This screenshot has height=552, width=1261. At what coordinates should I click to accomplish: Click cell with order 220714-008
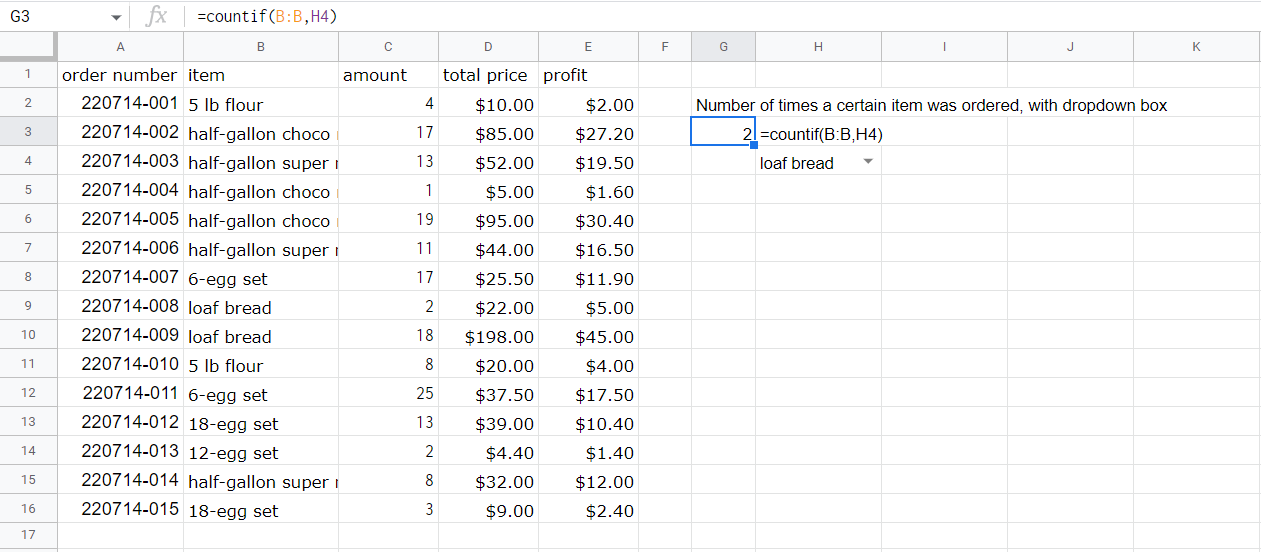click(120, 307)
